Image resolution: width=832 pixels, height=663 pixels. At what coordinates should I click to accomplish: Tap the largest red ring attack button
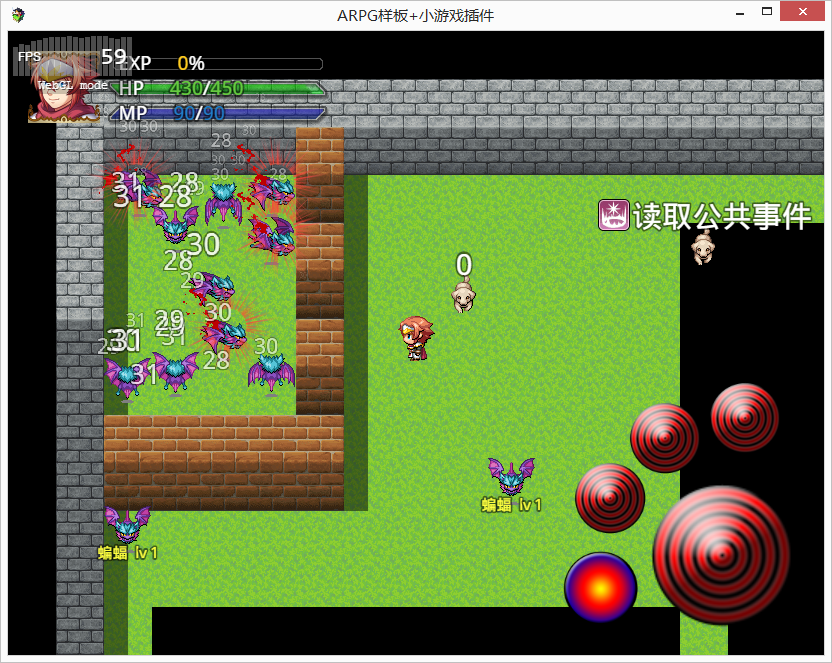click(721, 555)
